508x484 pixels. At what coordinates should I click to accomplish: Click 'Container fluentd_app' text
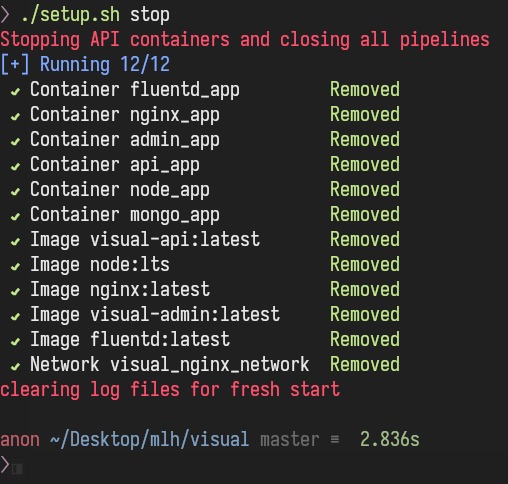tap(135, 90)
